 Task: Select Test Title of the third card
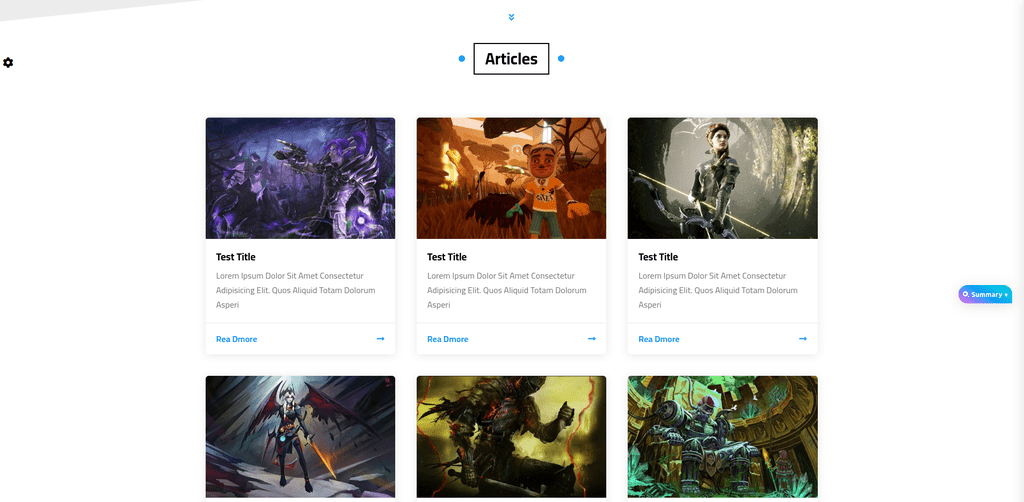tap(658, 257)
